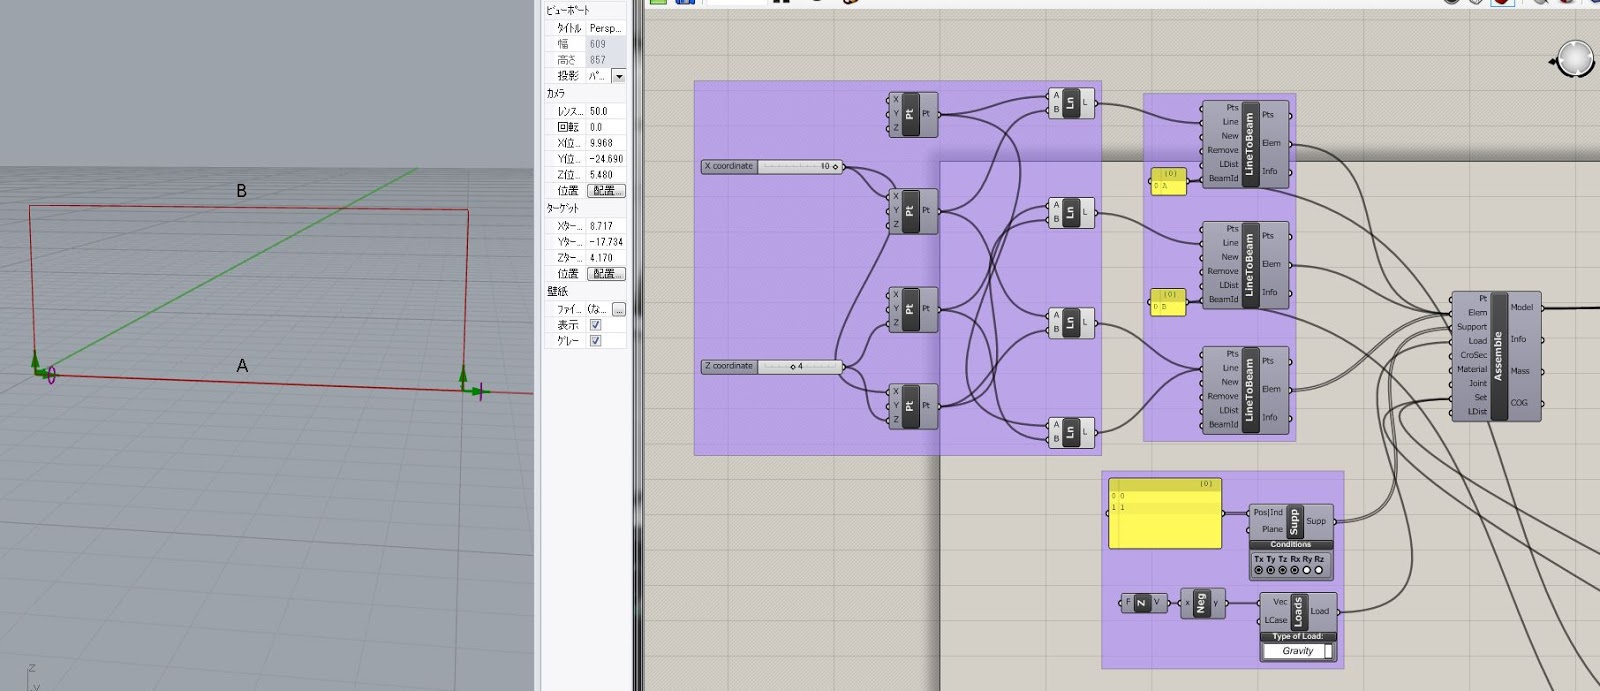Click the yellow panel containing B

pos(1168,302)
